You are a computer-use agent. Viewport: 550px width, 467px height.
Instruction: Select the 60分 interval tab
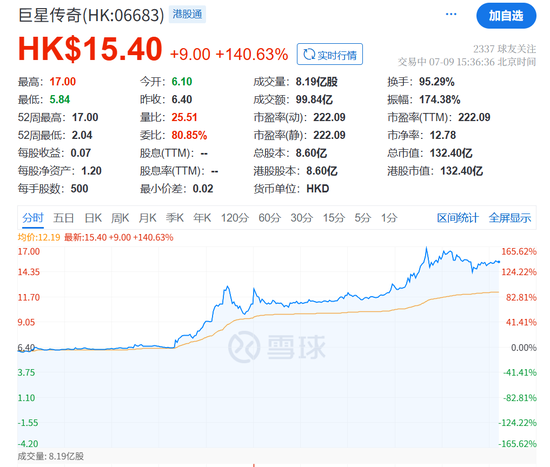269,218
